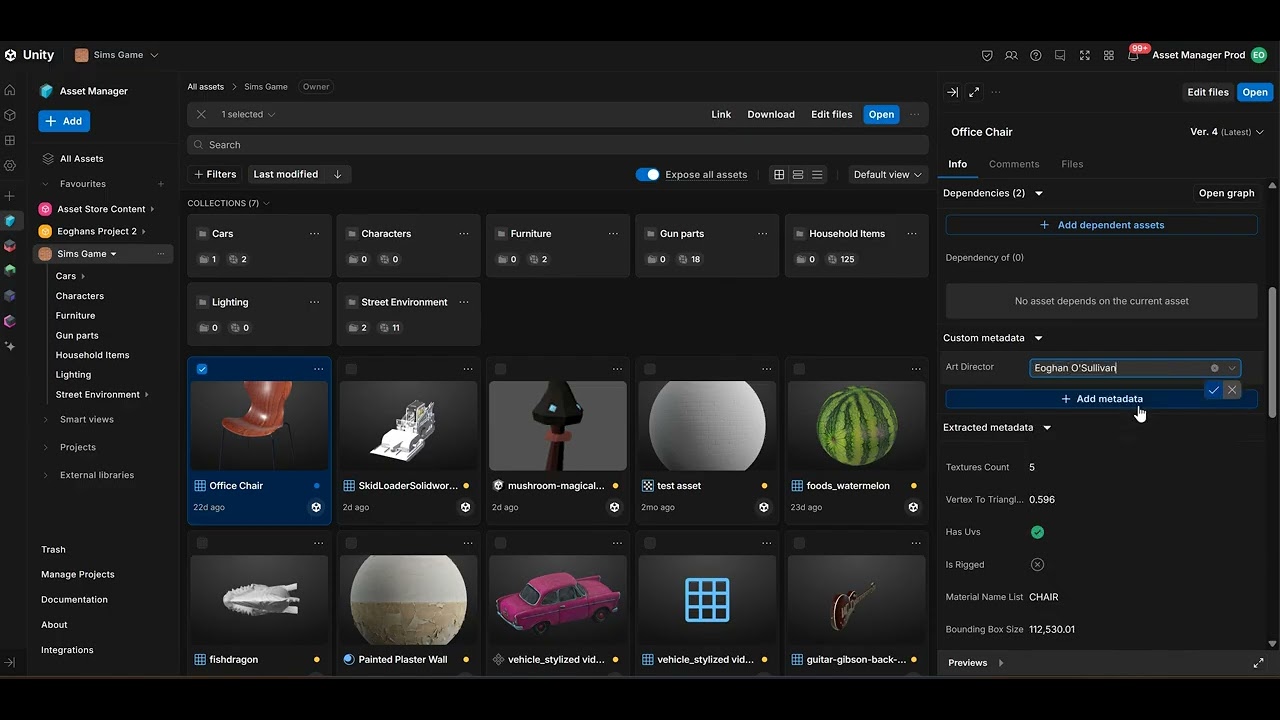This screenshot has height=720, width=1280.
Task: Click the Add metadata button
Action: (x=1101, y=399)
